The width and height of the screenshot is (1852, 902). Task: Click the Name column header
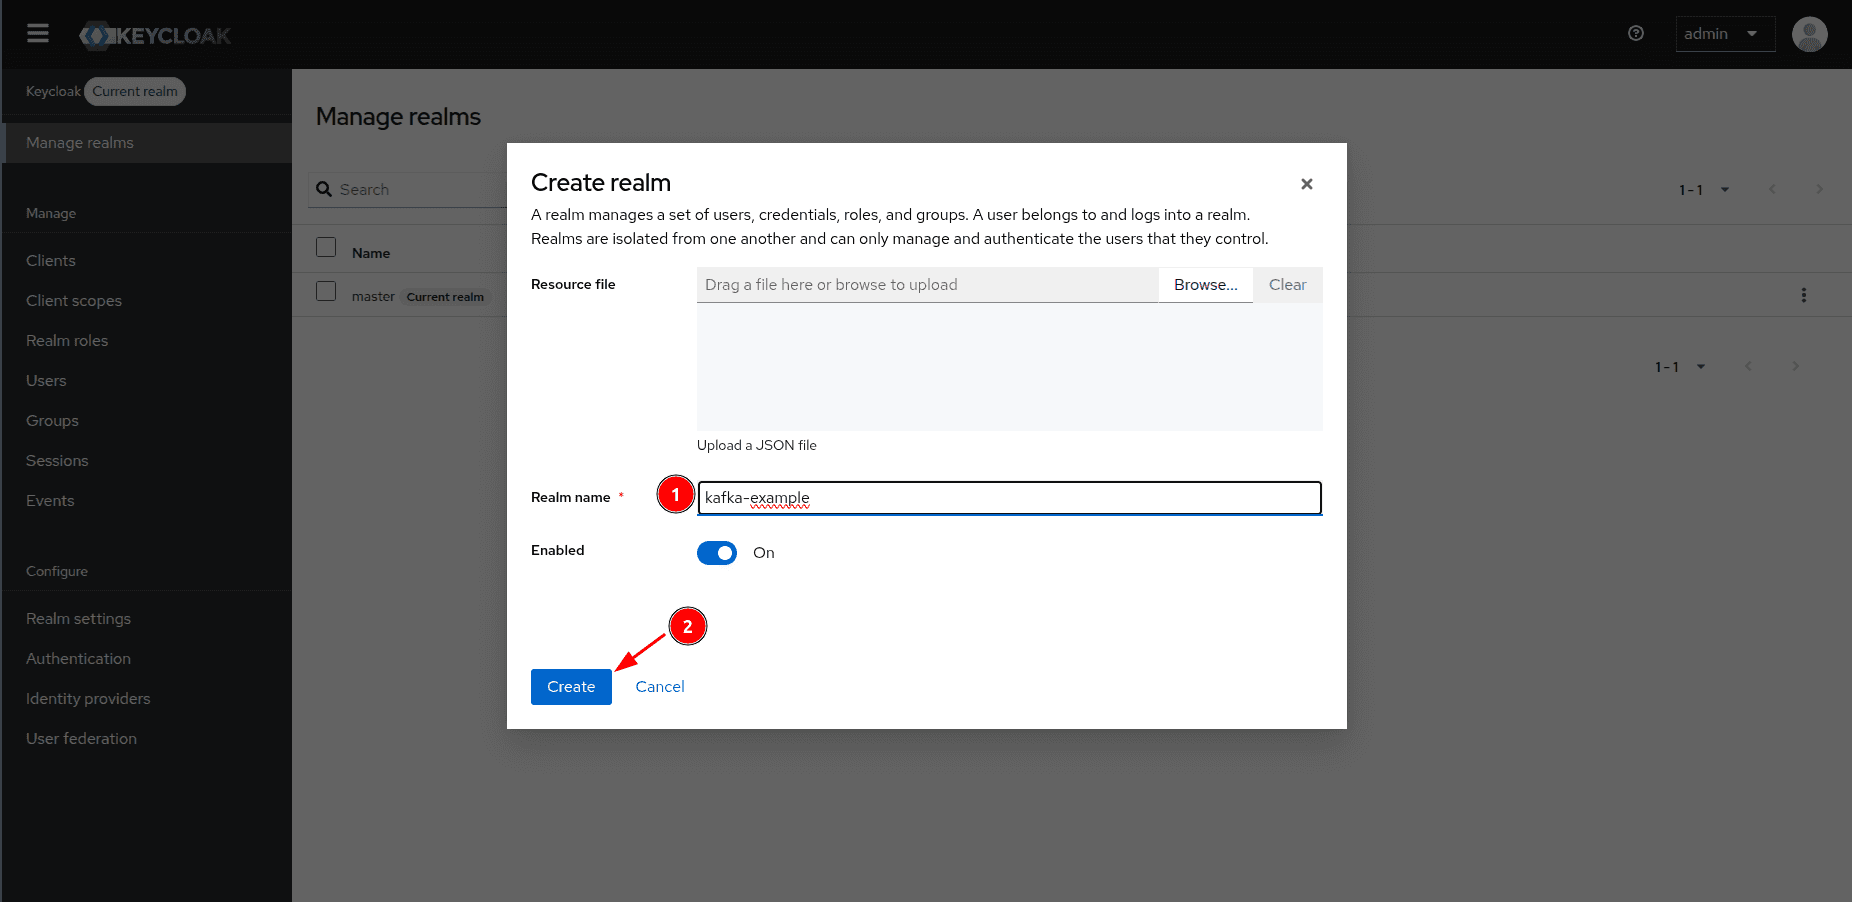click(x=371, y=254)
